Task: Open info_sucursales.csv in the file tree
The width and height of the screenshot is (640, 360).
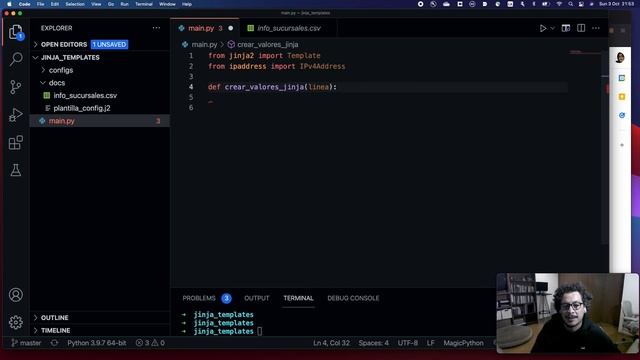Action: coord(100,96)
